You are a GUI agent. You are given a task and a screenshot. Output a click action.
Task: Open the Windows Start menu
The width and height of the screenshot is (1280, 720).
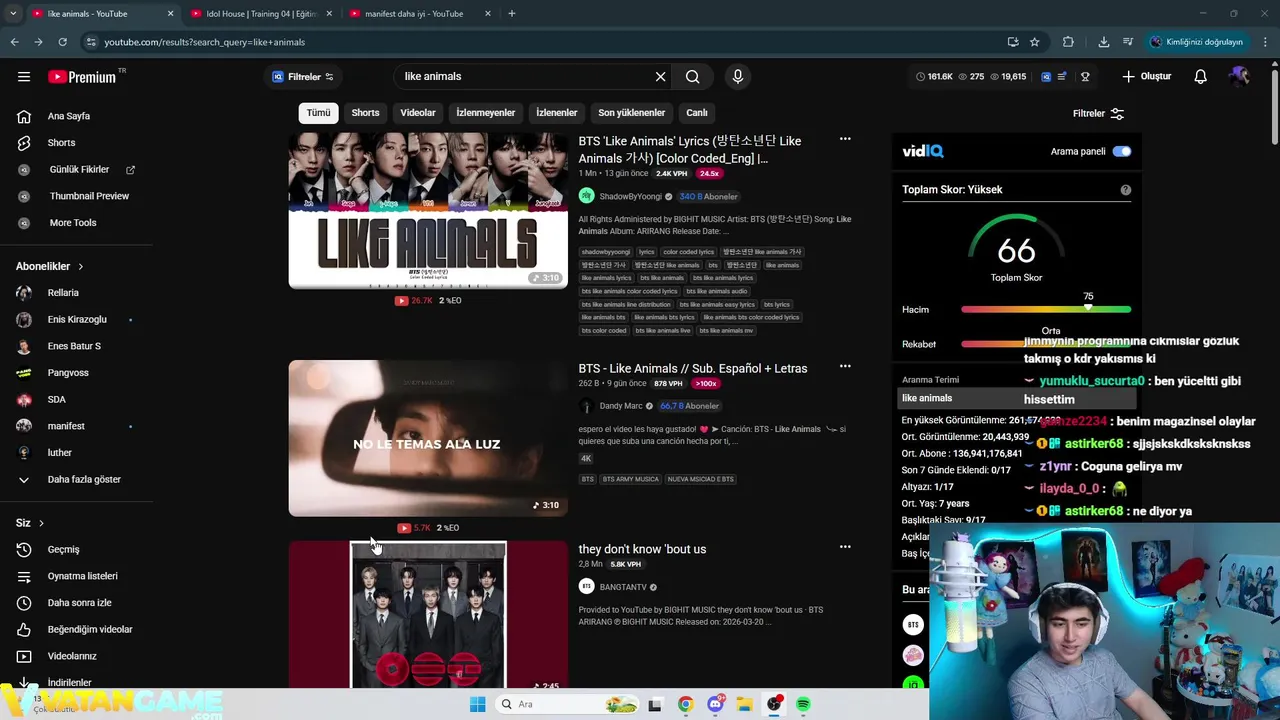point(477,705)
